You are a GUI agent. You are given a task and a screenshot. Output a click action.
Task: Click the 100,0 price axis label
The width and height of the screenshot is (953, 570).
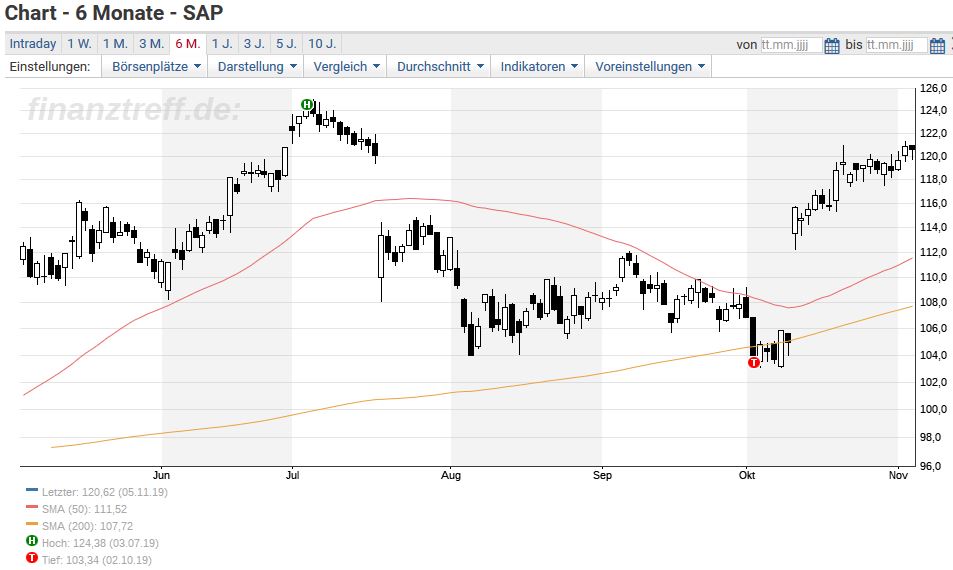pos(934,409)
